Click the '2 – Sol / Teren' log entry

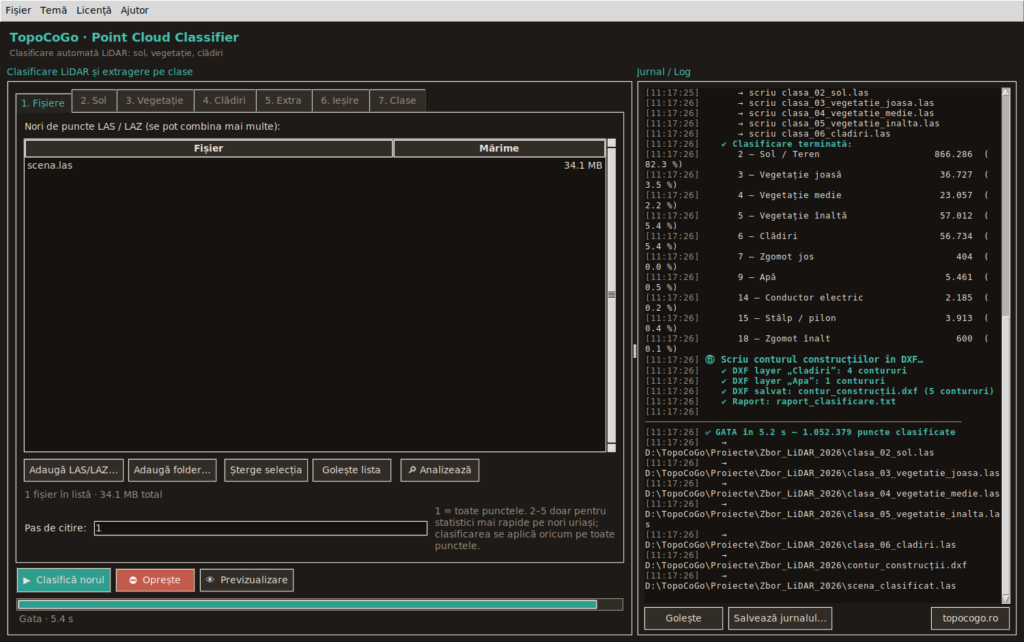778,155
